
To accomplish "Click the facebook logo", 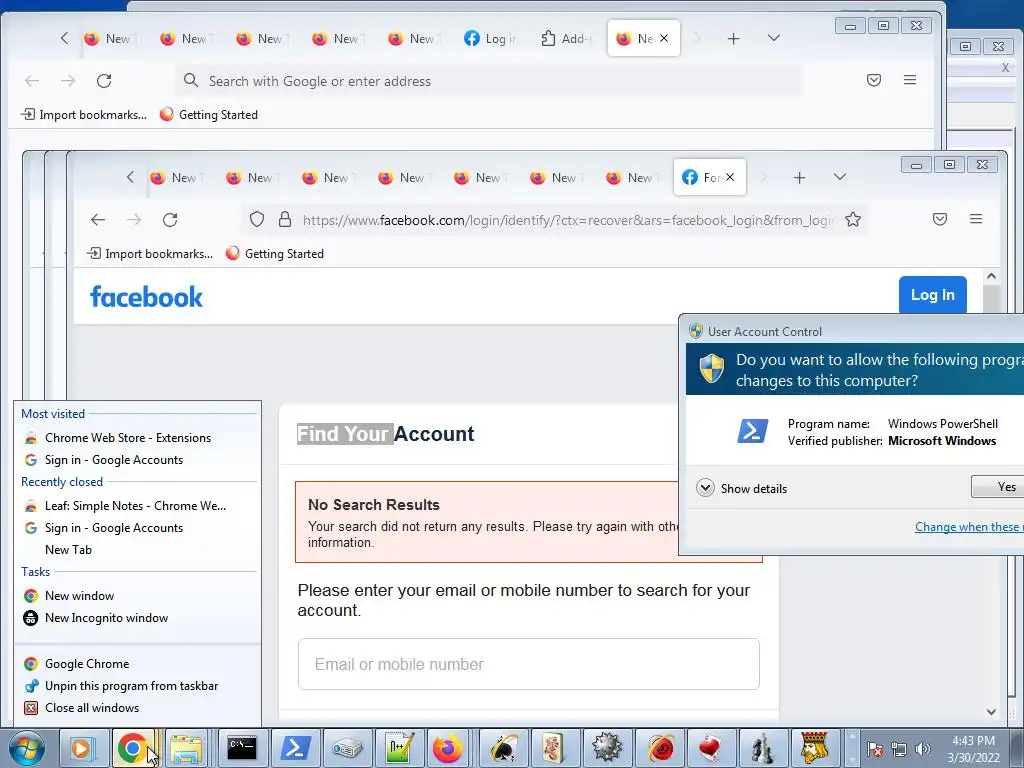I will pos(146,296).
